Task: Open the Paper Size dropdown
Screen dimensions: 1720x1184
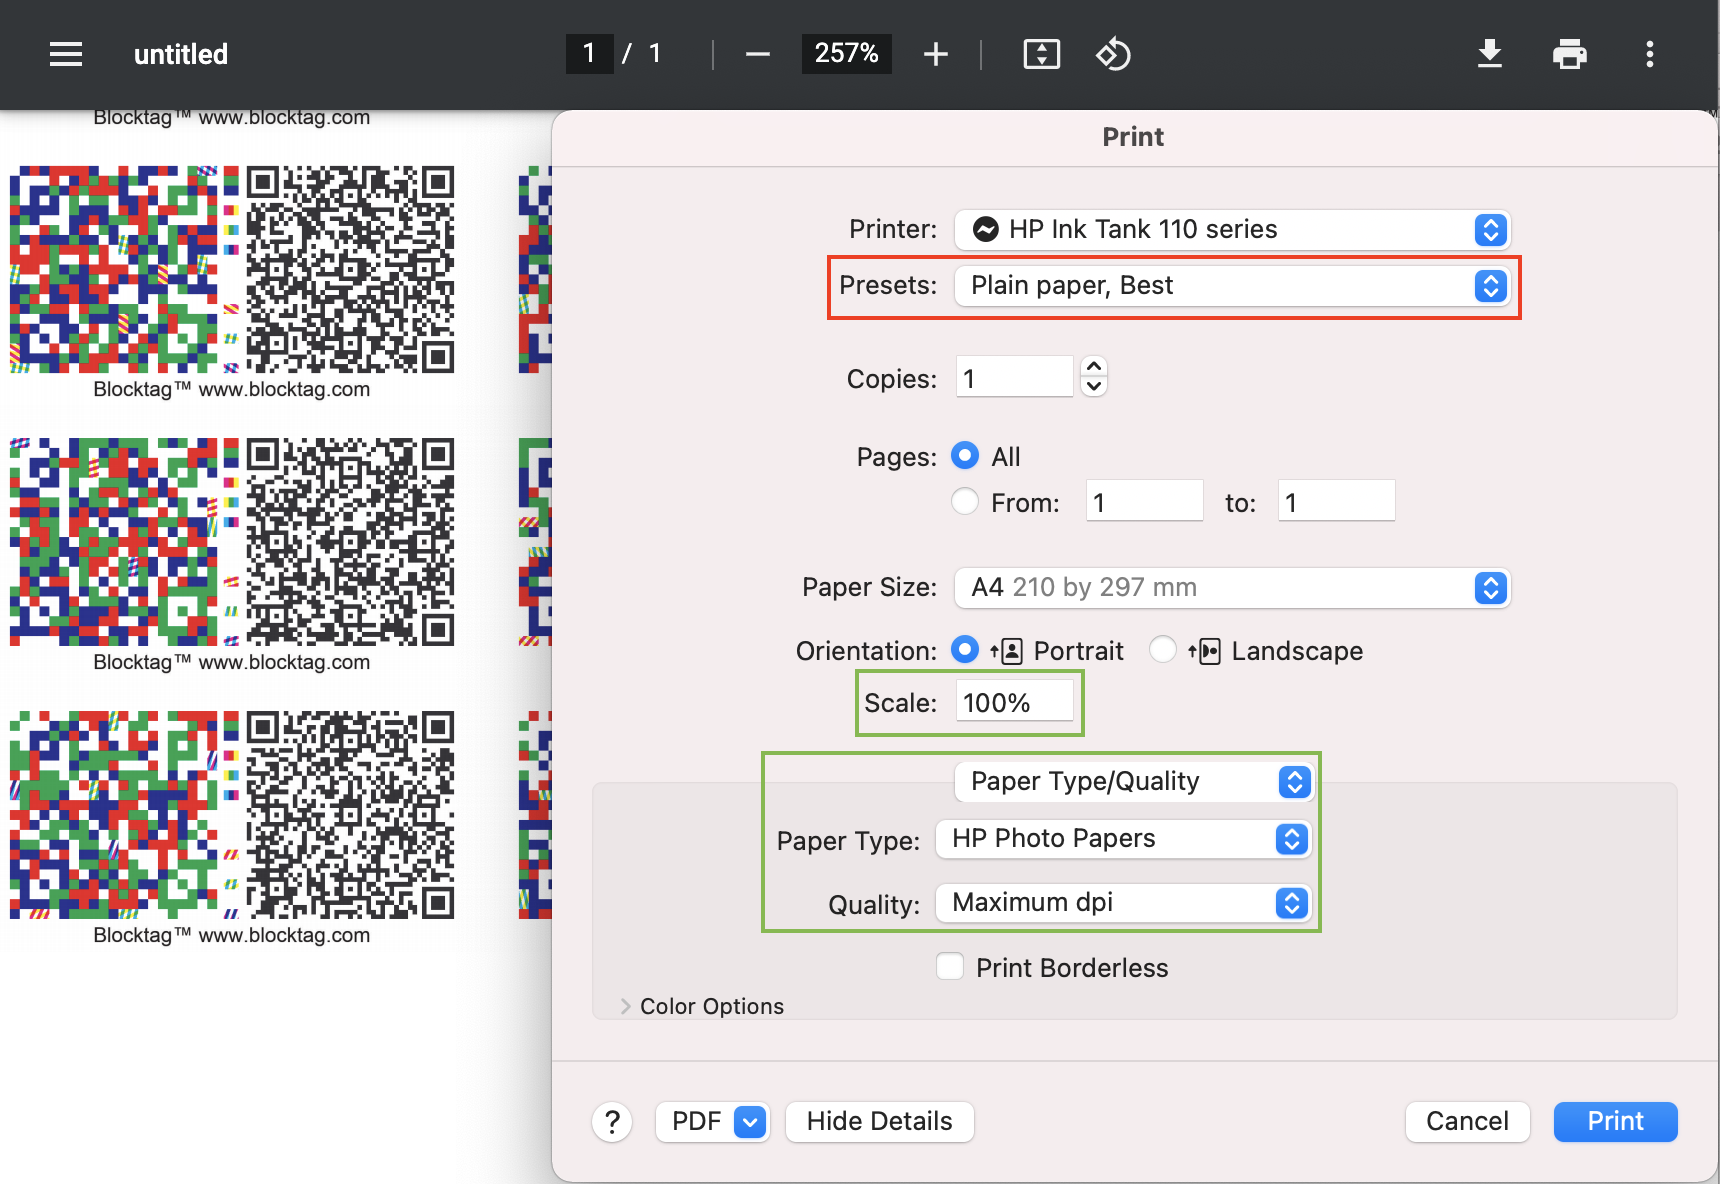Action: pos(1231,587)
